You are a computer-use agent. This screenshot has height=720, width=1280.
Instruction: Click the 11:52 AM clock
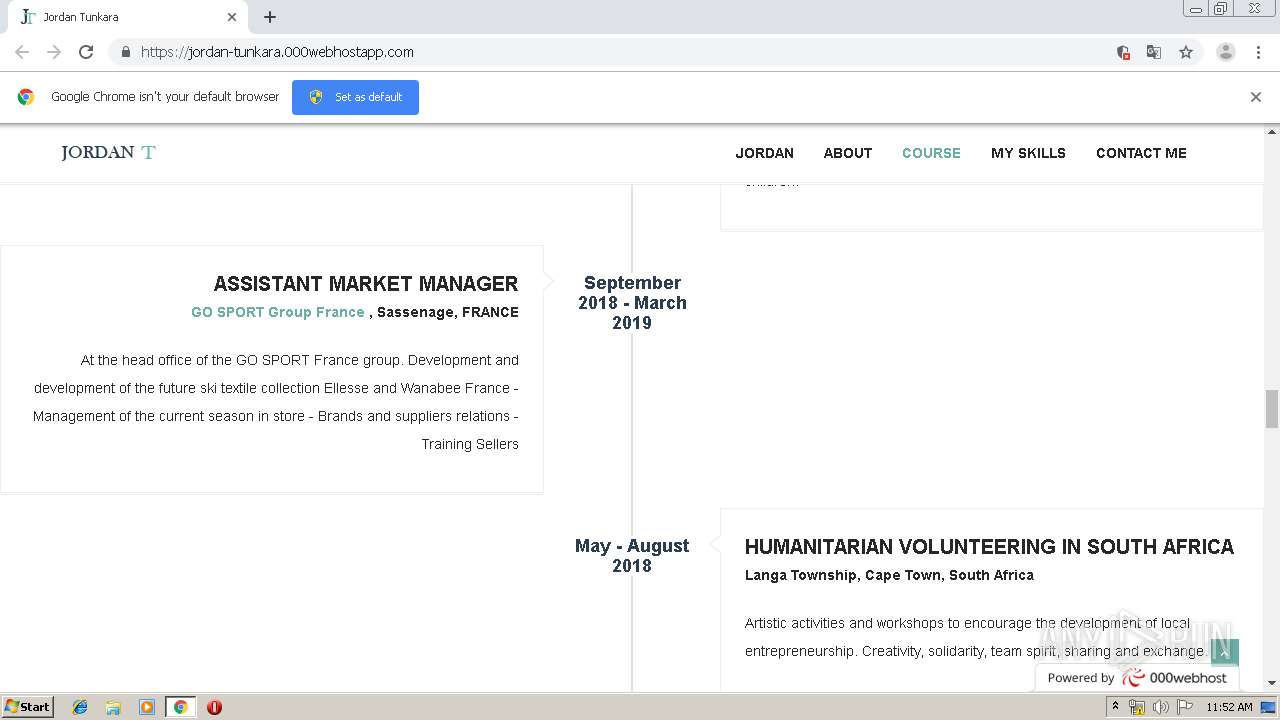click(1229, 707)
